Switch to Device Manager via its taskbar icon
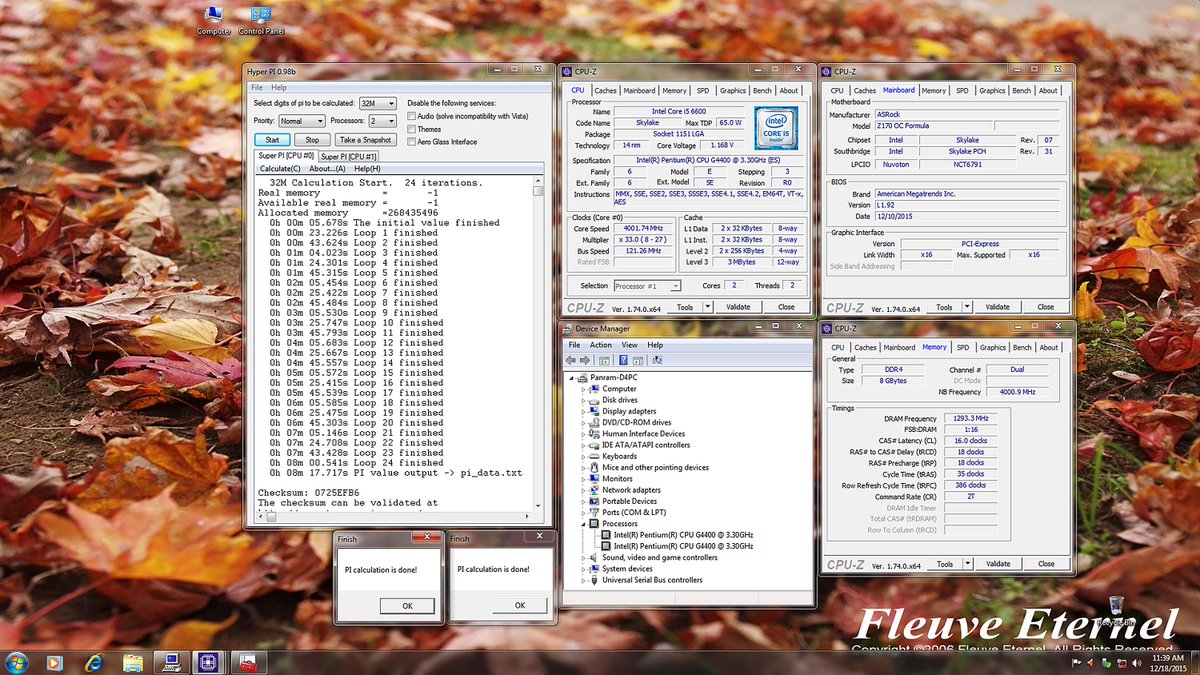This screenshot has width=1200, height=675. pyautogui.click(x=172, y=662)
